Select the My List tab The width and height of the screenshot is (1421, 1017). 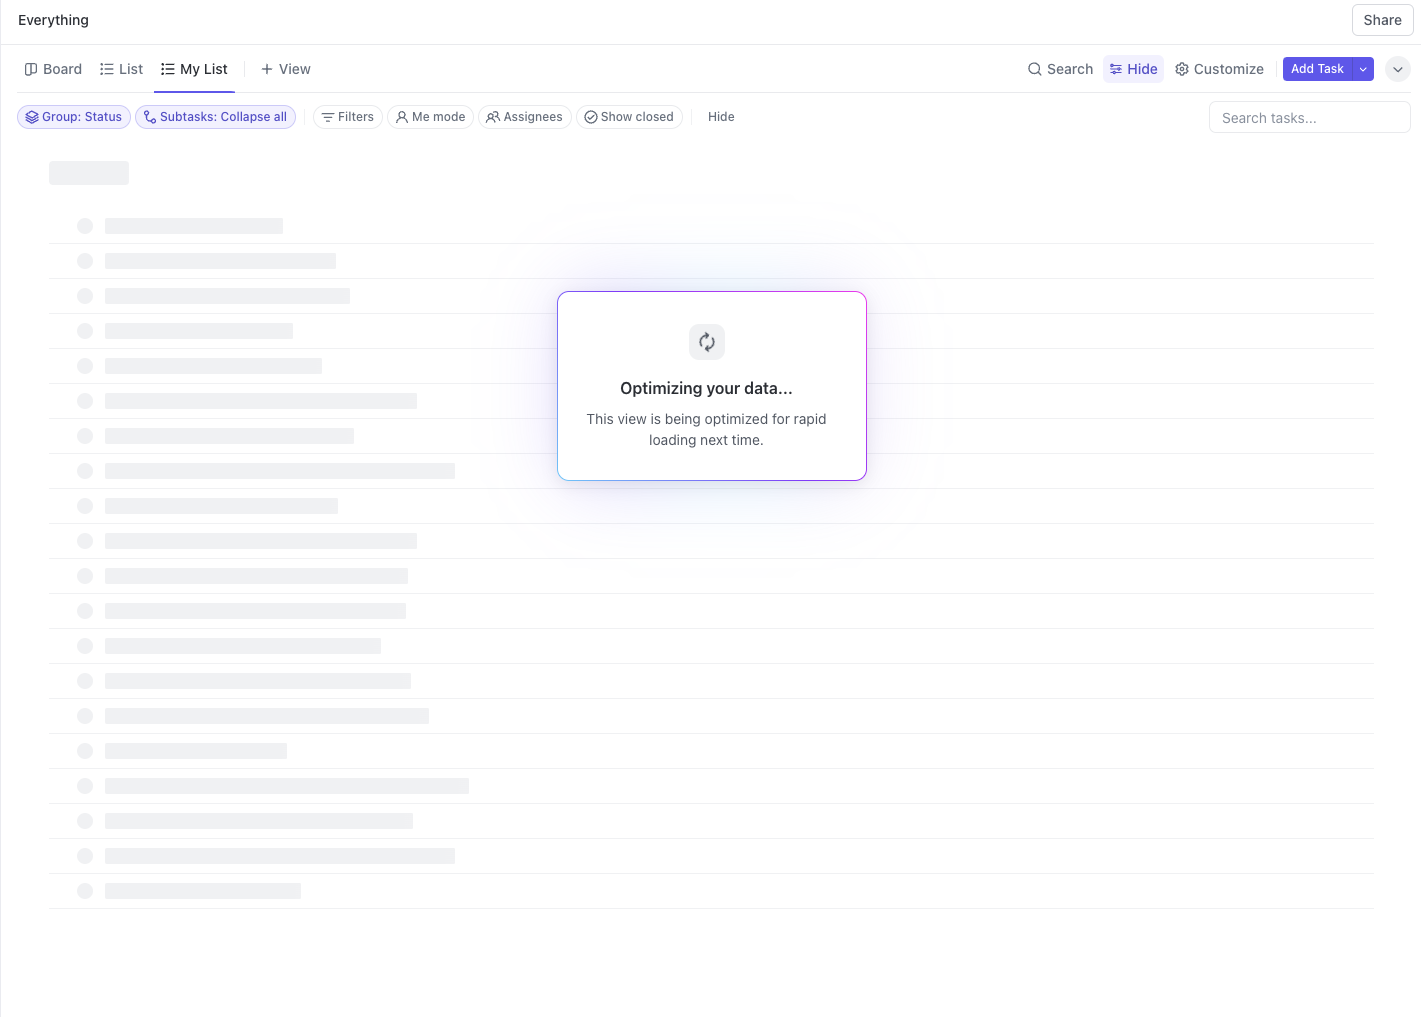pyautogui.click(x=194, y=69)
